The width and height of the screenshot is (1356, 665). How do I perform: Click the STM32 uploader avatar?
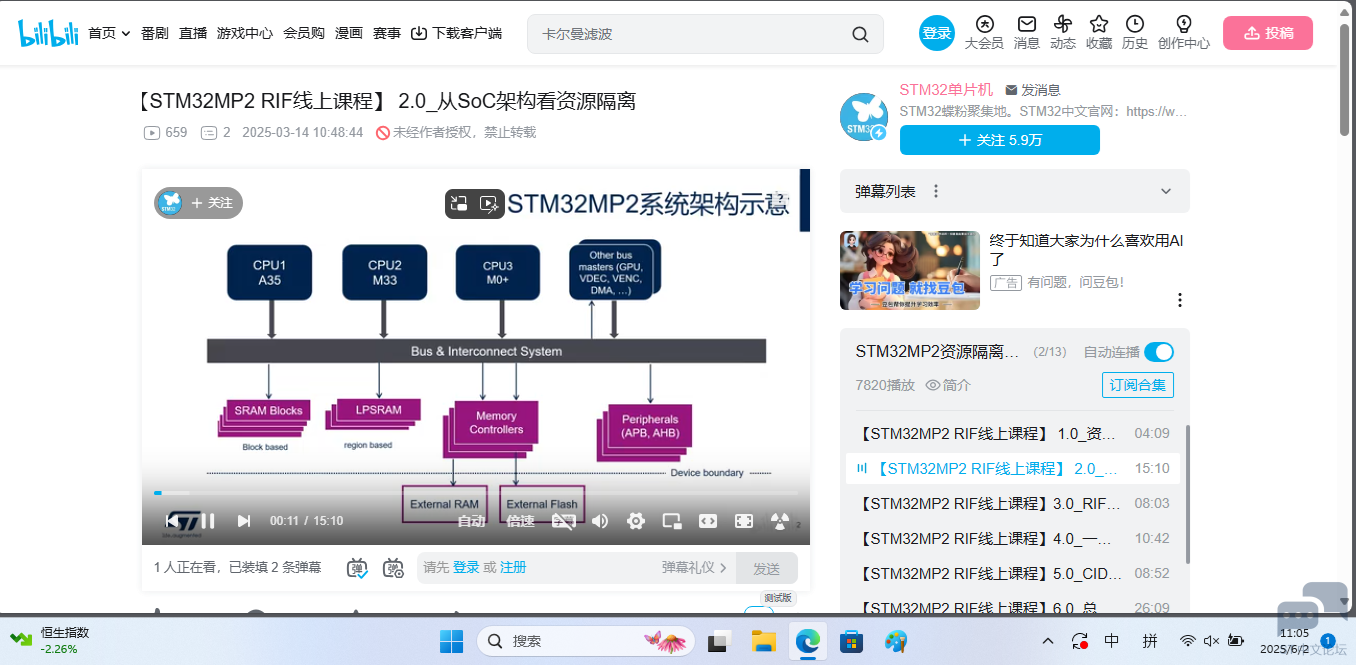point(863,117)
